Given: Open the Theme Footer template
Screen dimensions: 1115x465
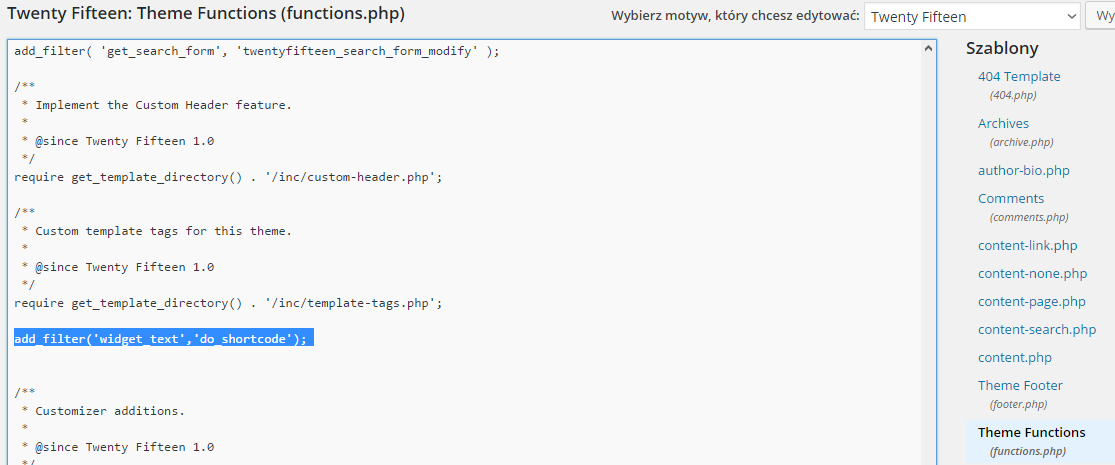Looking at the screenshot, I should (1020, 385).
